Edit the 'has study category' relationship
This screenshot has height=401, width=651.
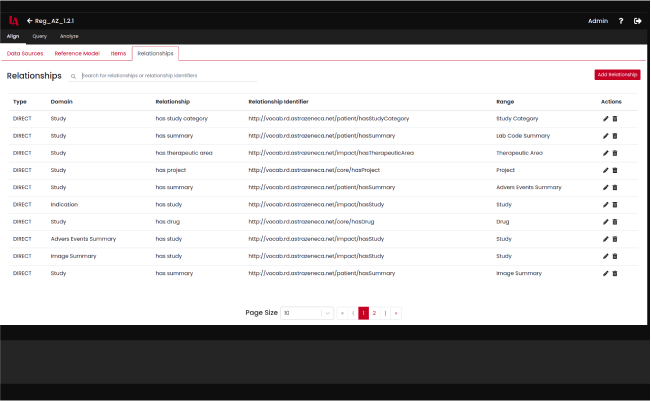(606, 119)
